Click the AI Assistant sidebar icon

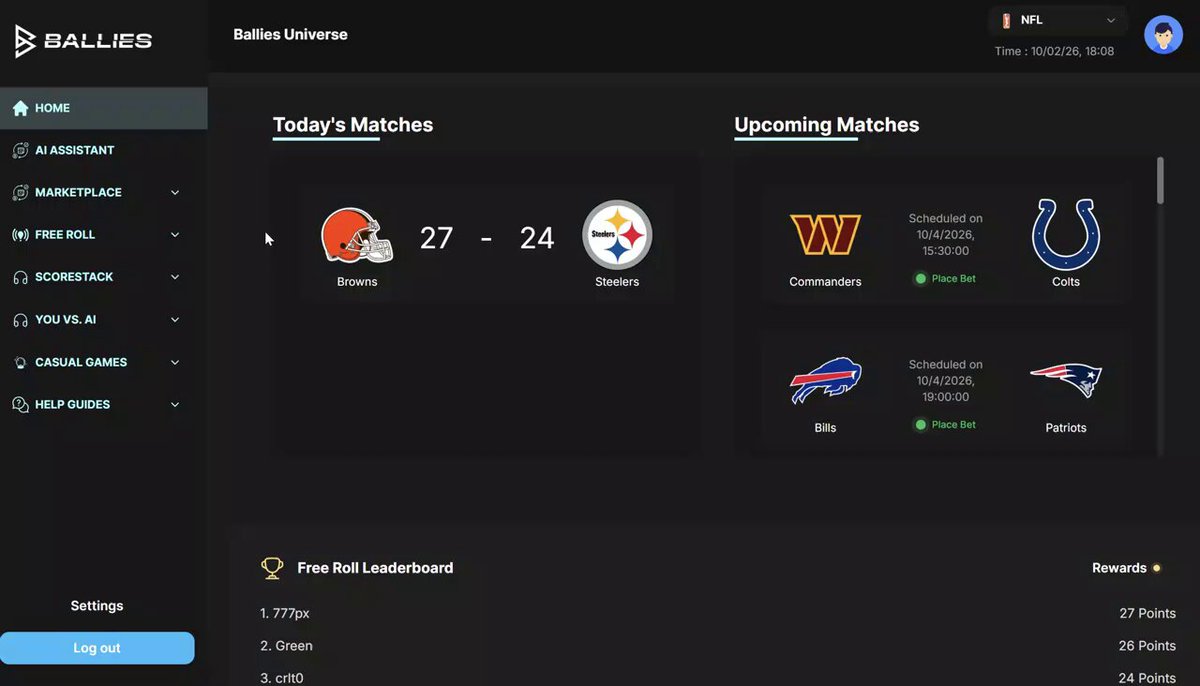pyautogui.click(x=20, y=150)
